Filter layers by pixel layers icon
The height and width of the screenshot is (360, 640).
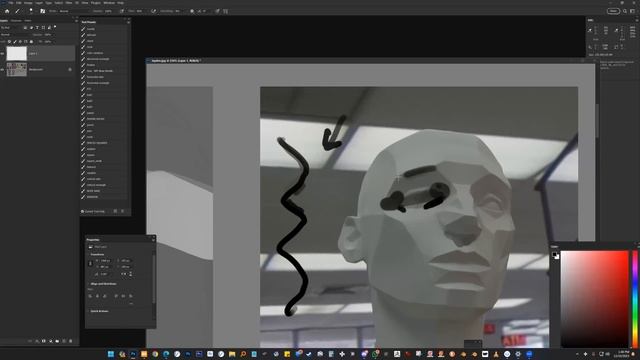pyautogui.click(x=25, y=27)
